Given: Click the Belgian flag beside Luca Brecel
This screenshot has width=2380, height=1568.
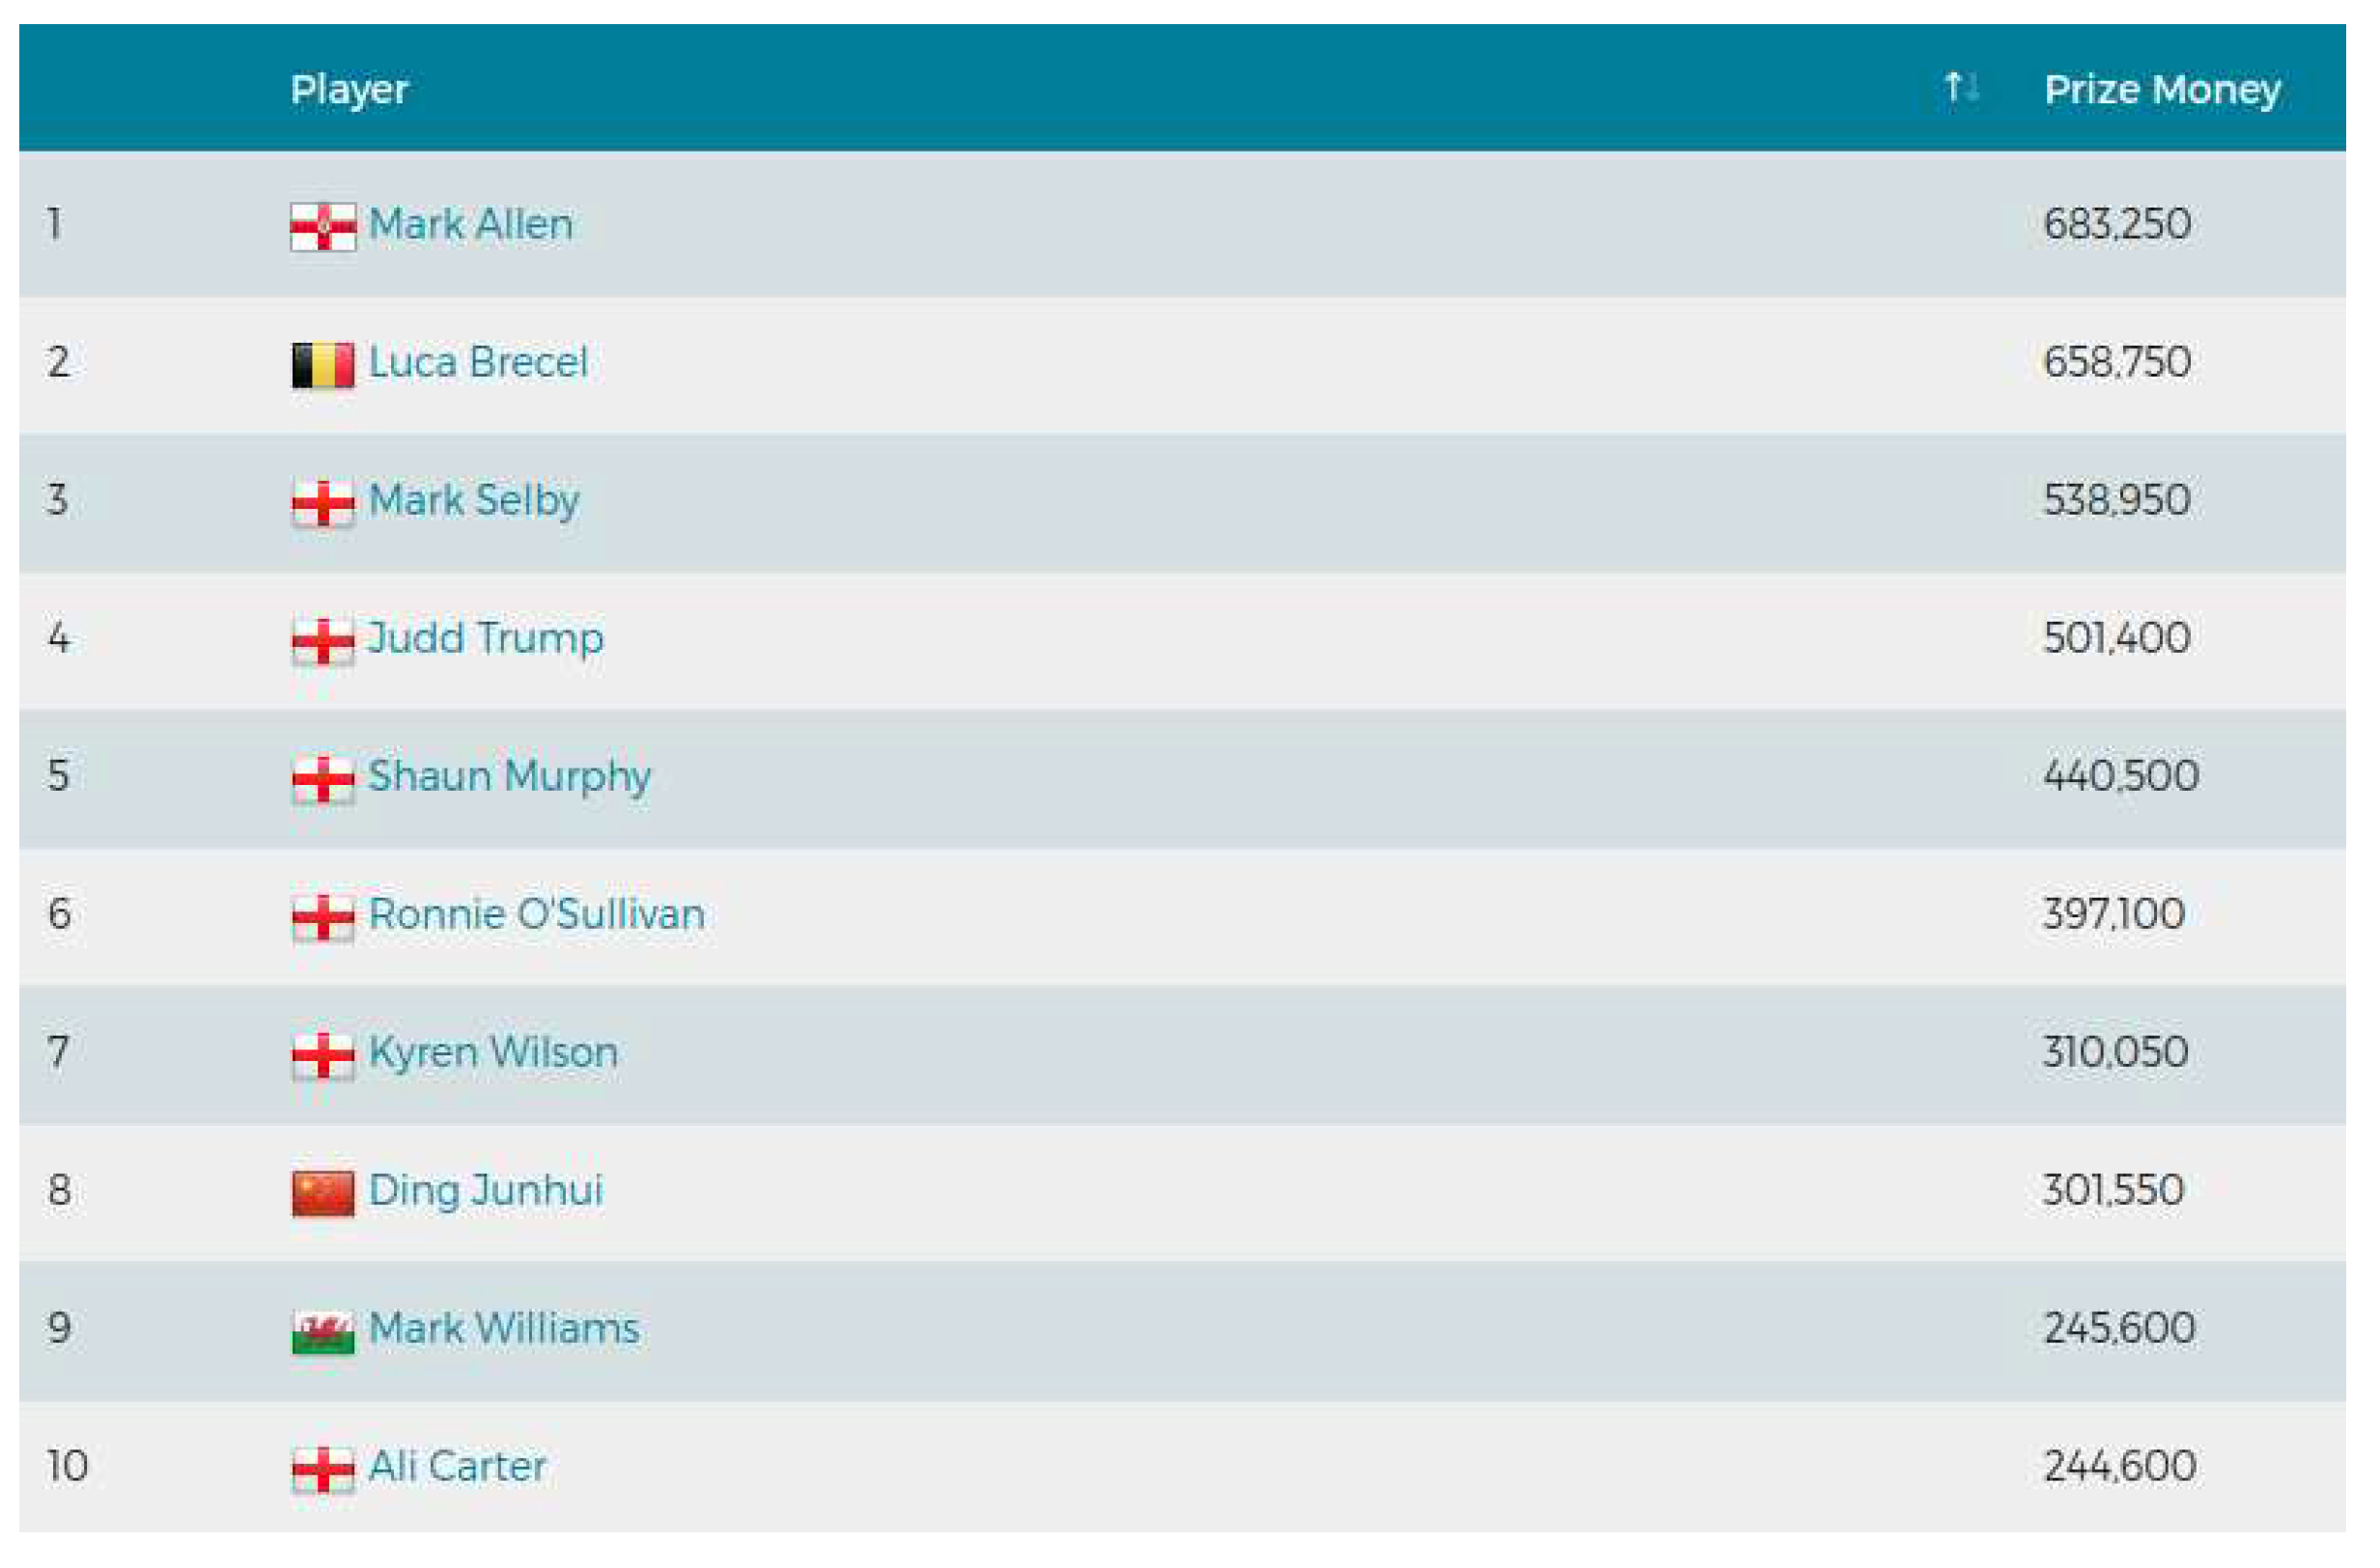Looking at the screenshot, I should click(323, 365).
